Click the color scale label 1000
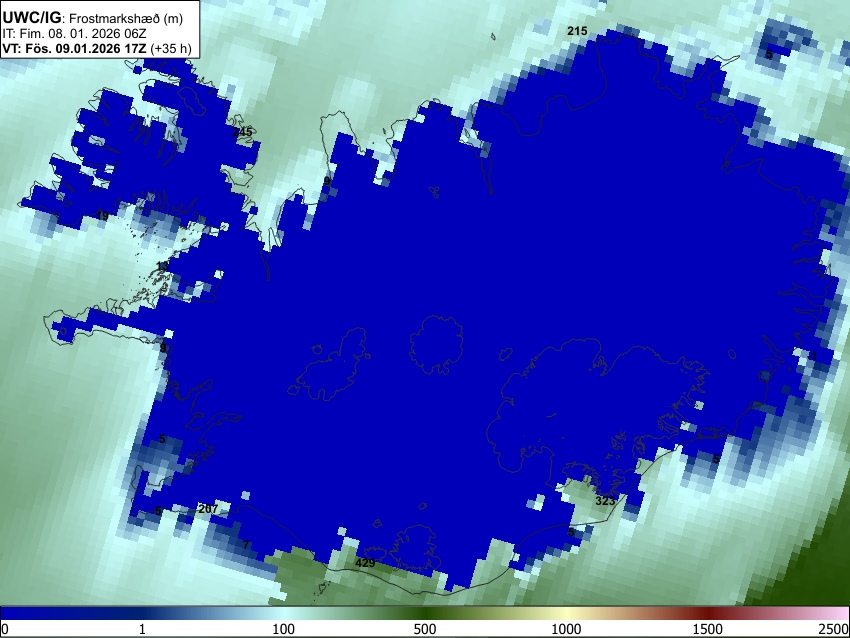The image size is (850, 638). pyautogui.click(x=566, y=629)
